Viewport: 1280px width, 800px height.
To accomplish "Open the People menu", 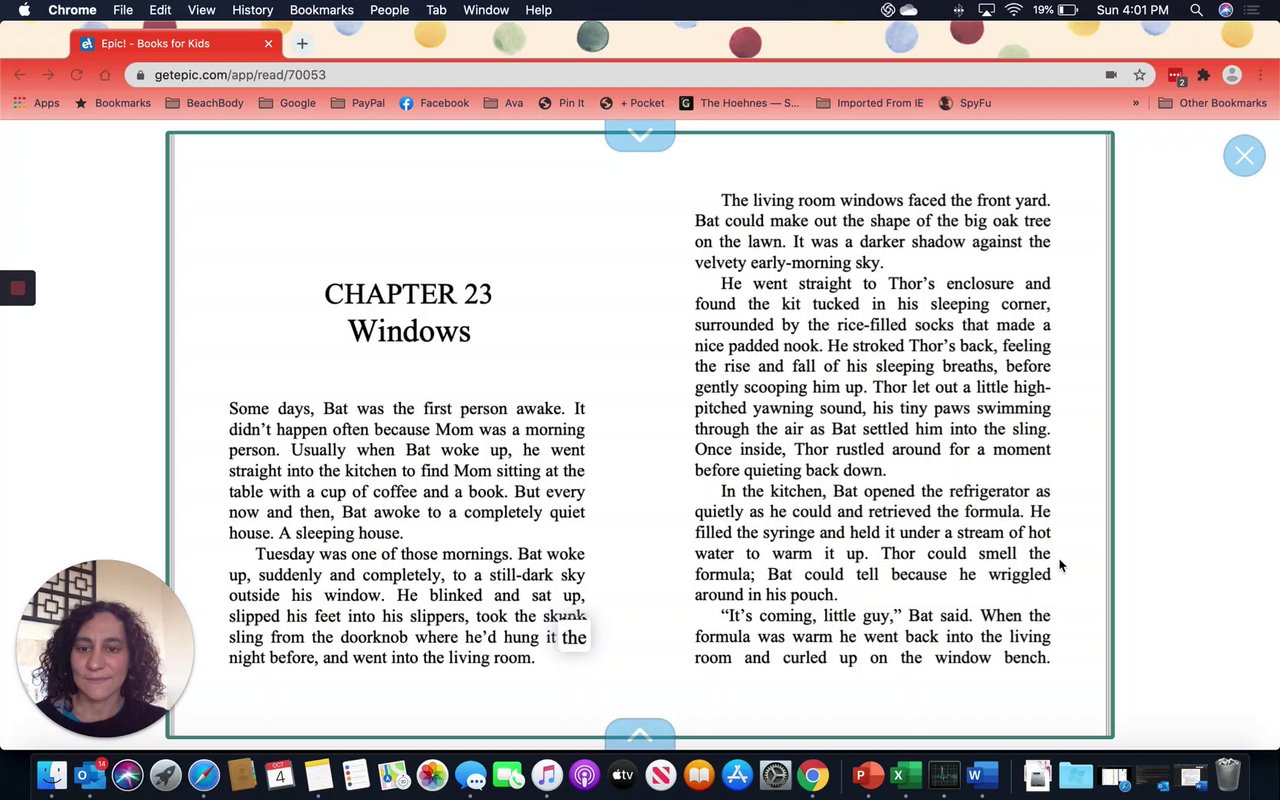I will click(x=389, y=10).
